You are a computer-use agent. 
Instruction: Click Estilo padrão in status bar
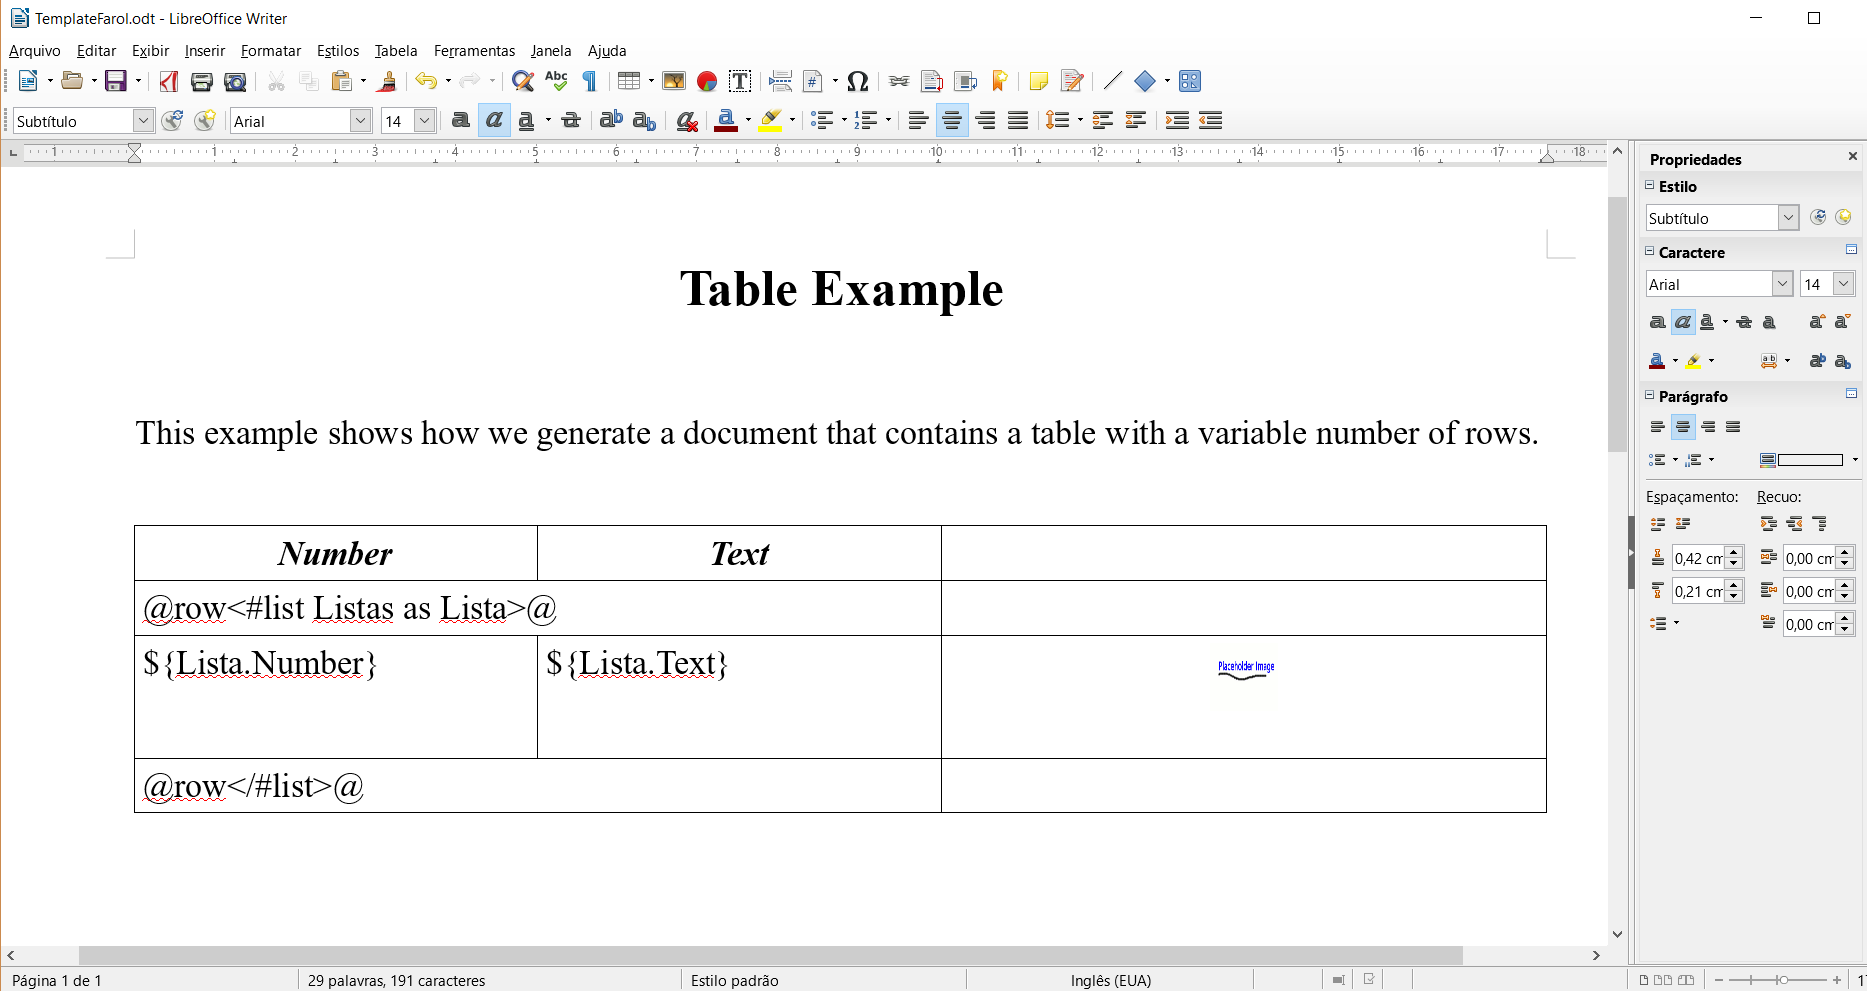pos(734,980)
